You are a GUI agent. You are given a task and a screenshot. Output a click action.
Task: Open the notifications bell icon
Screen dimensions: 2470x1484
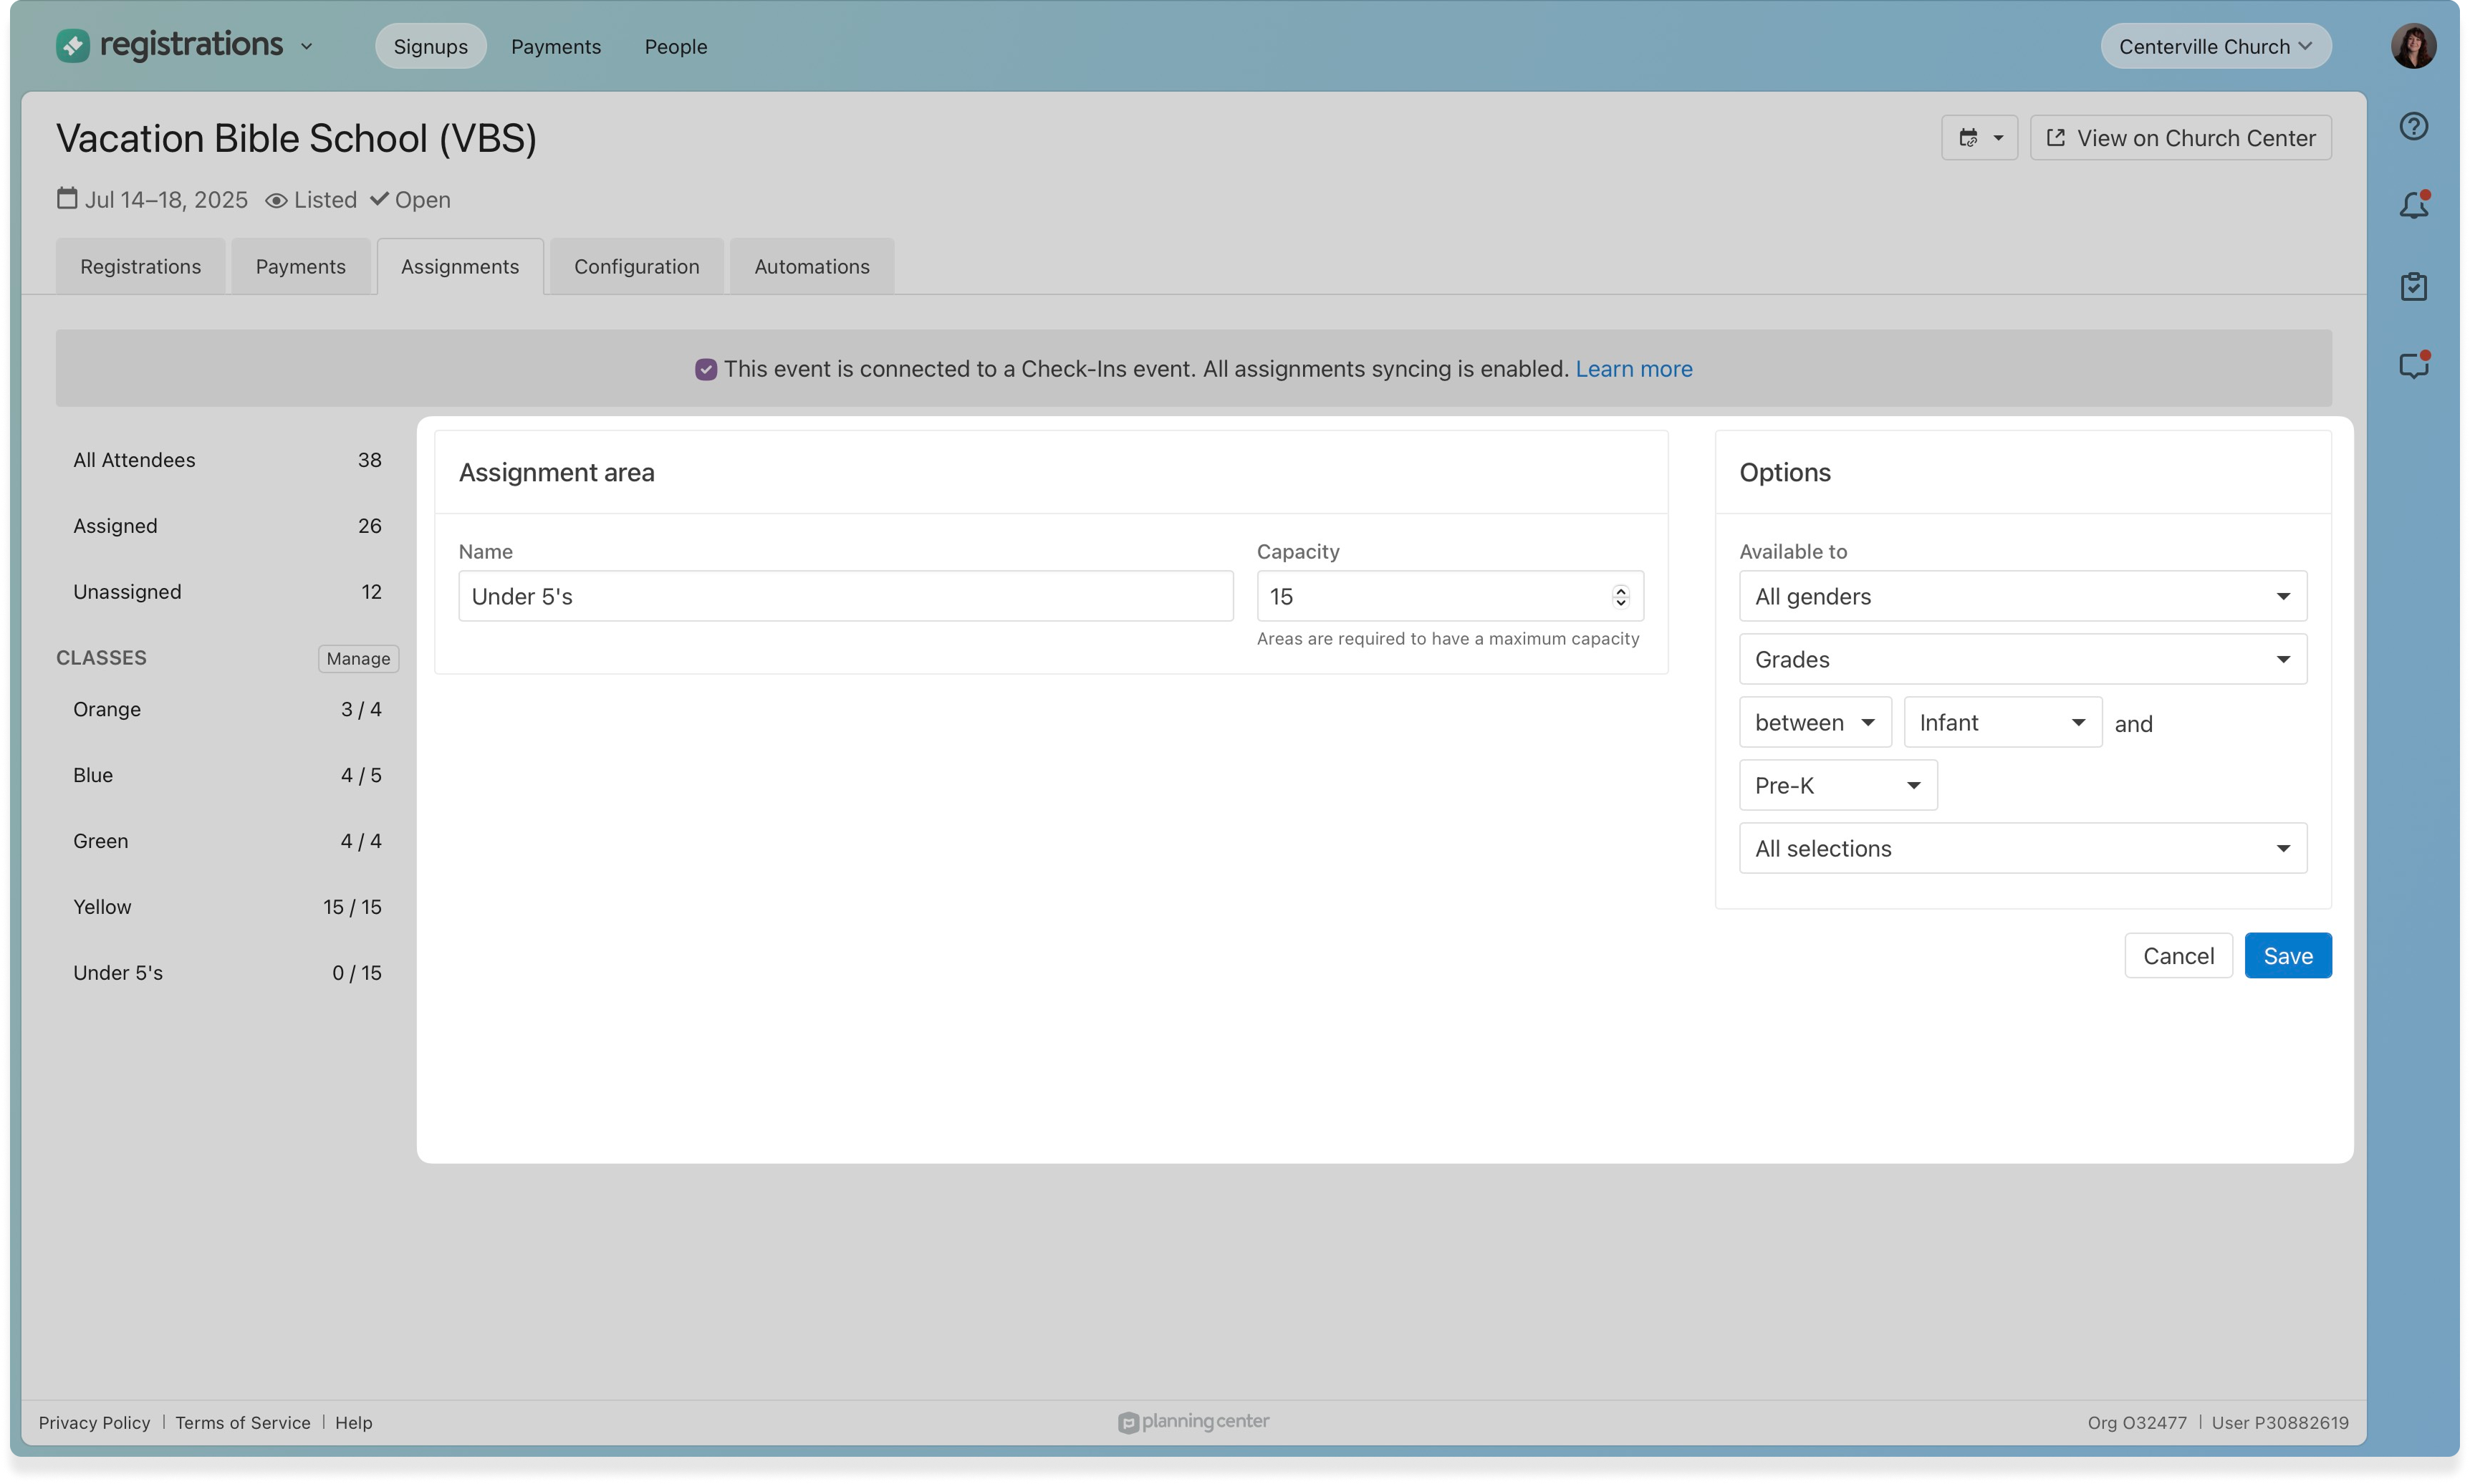click(2413, 206)
